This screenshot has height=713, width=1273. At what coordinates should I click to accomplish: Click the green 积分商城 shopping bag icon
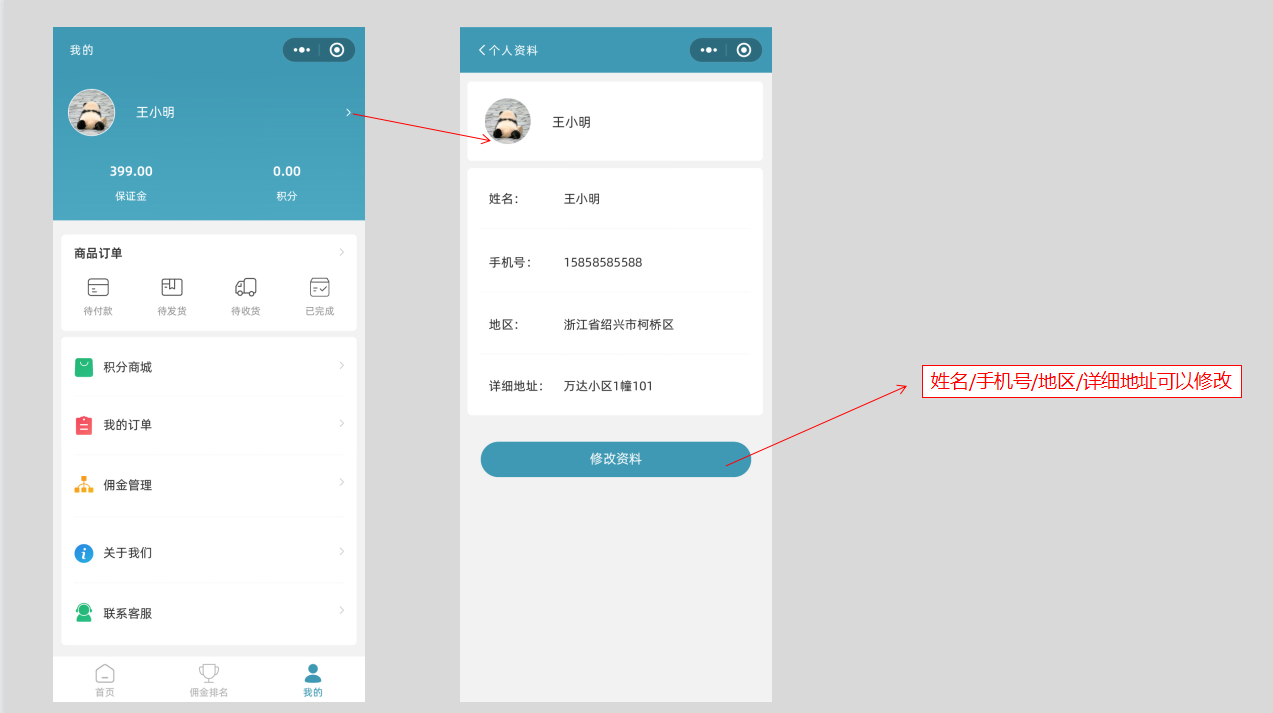click(x=84, y=367)
